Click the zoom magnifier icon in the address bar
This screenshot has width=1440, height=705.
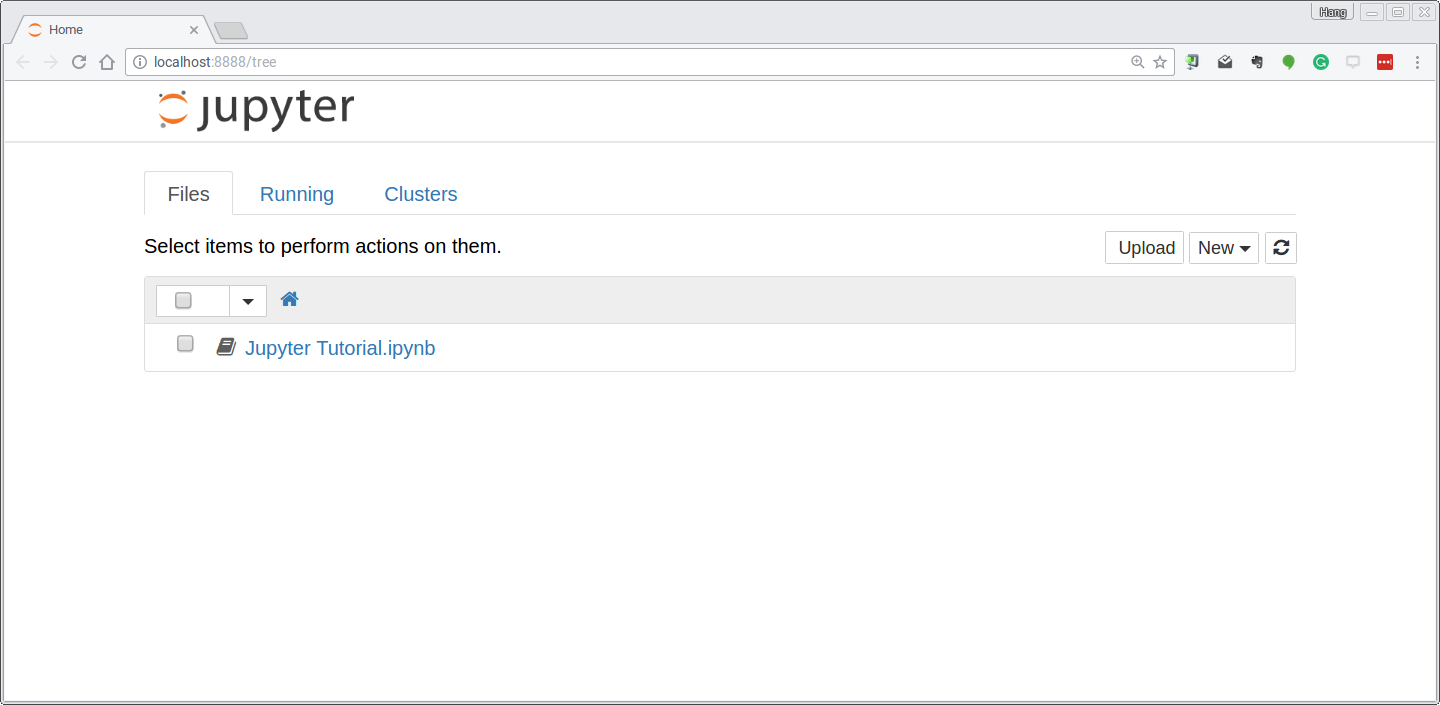[1137, 61]
